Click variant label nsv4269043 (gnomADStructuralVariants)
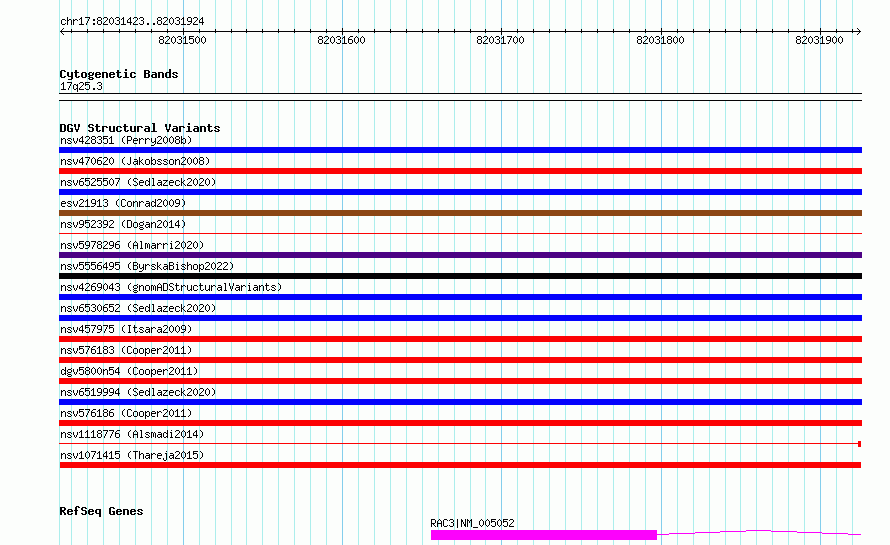 171,287
